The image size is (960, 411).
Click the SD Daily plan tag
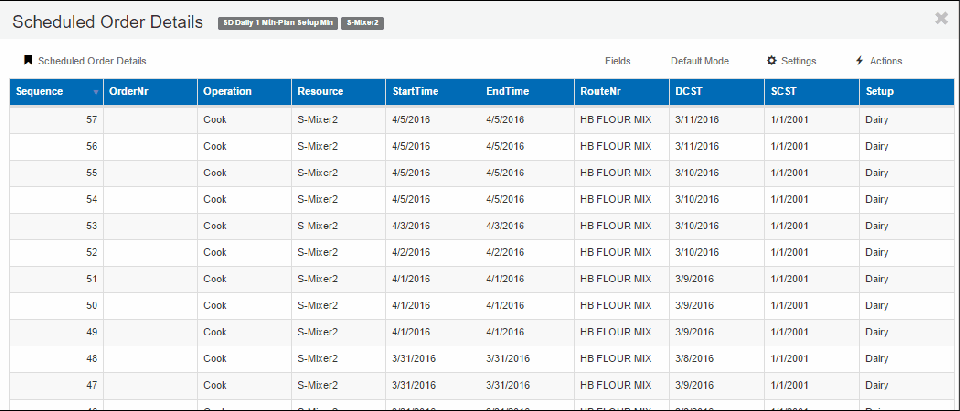(x=278, y=22)
